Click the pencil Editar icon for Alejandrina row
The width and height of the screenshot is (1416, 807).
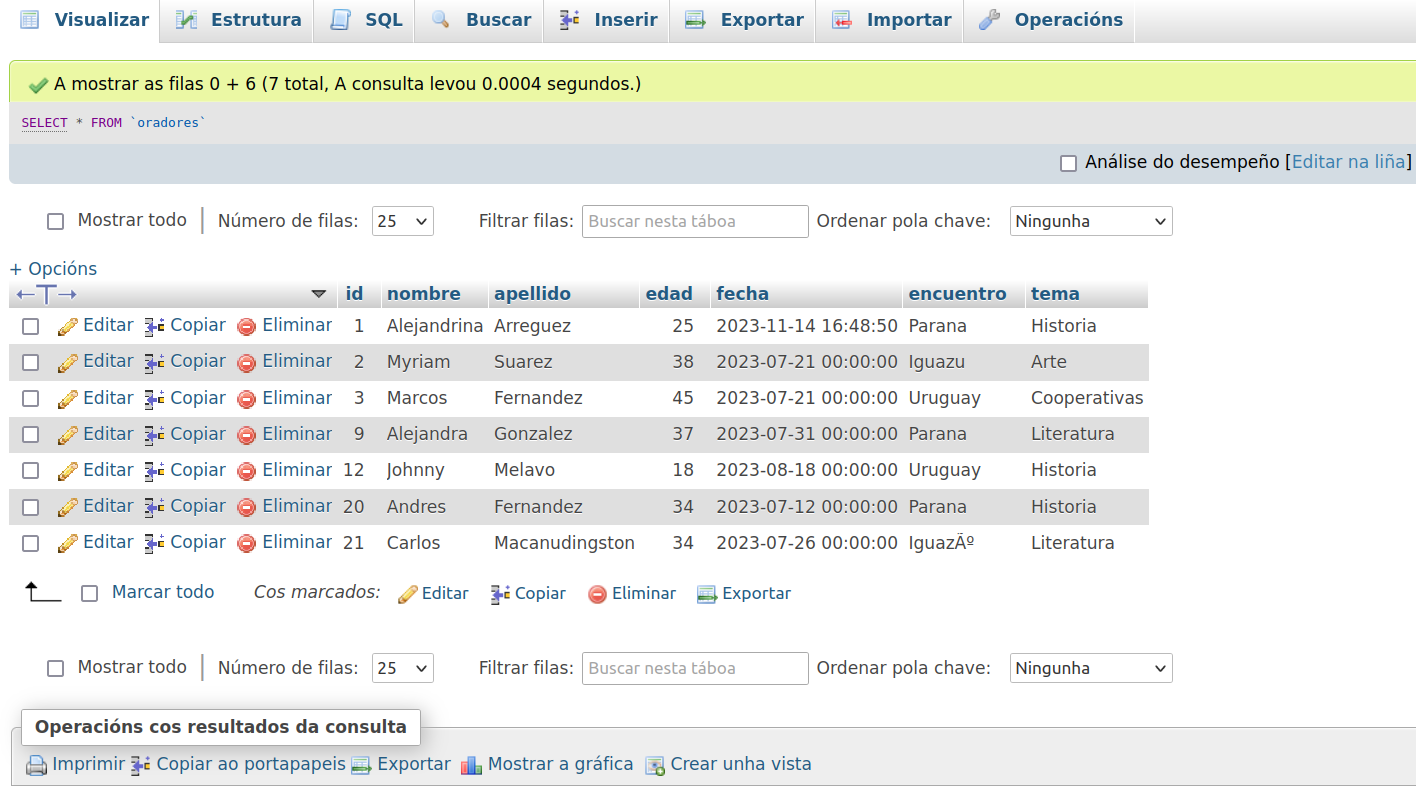pos(68,326)
